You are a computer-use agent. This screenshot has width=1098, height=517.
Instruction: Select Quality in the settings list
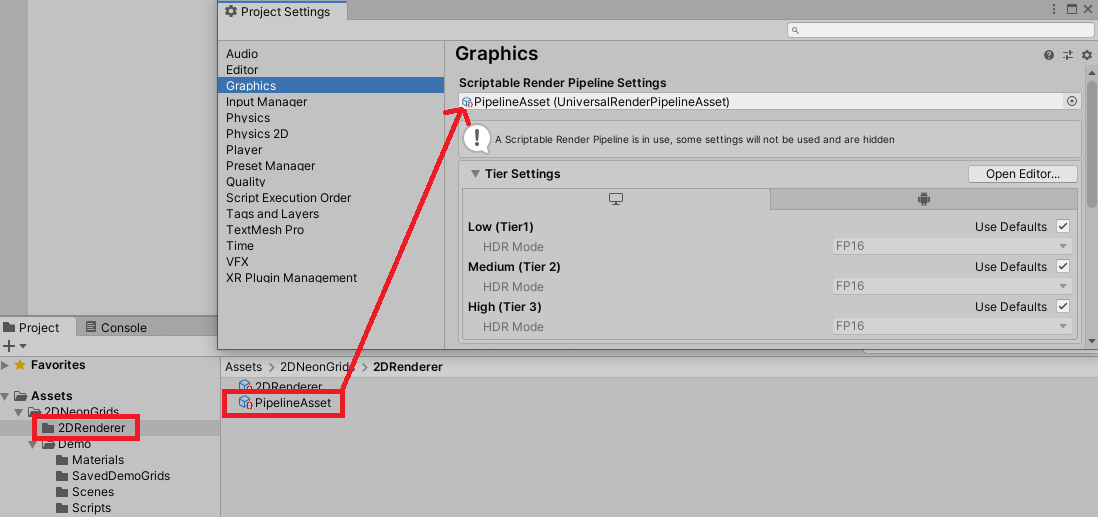(246, 182)
